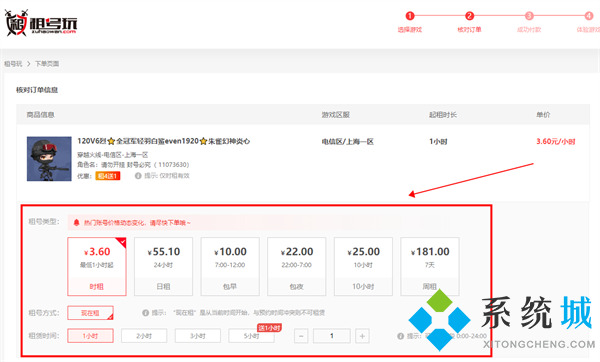Increase rental hours with plus button
This screenshot has height=362, width=600.
[x=362, y=336]
